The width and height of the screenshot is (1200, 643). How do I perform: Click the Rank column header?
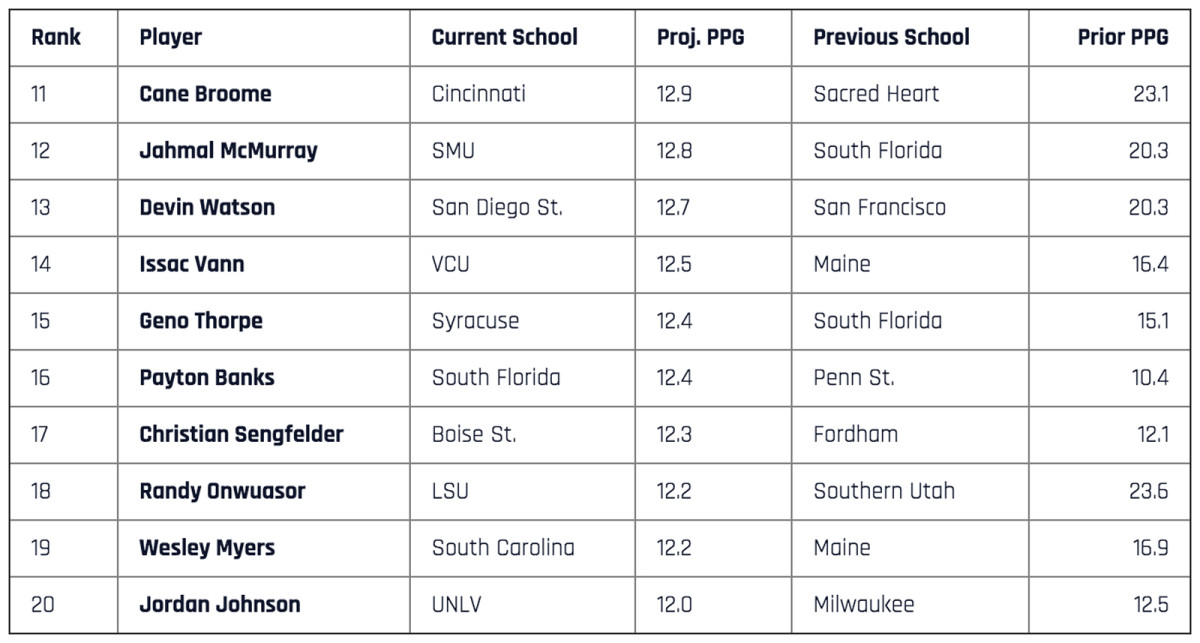[x=56, y=38]
